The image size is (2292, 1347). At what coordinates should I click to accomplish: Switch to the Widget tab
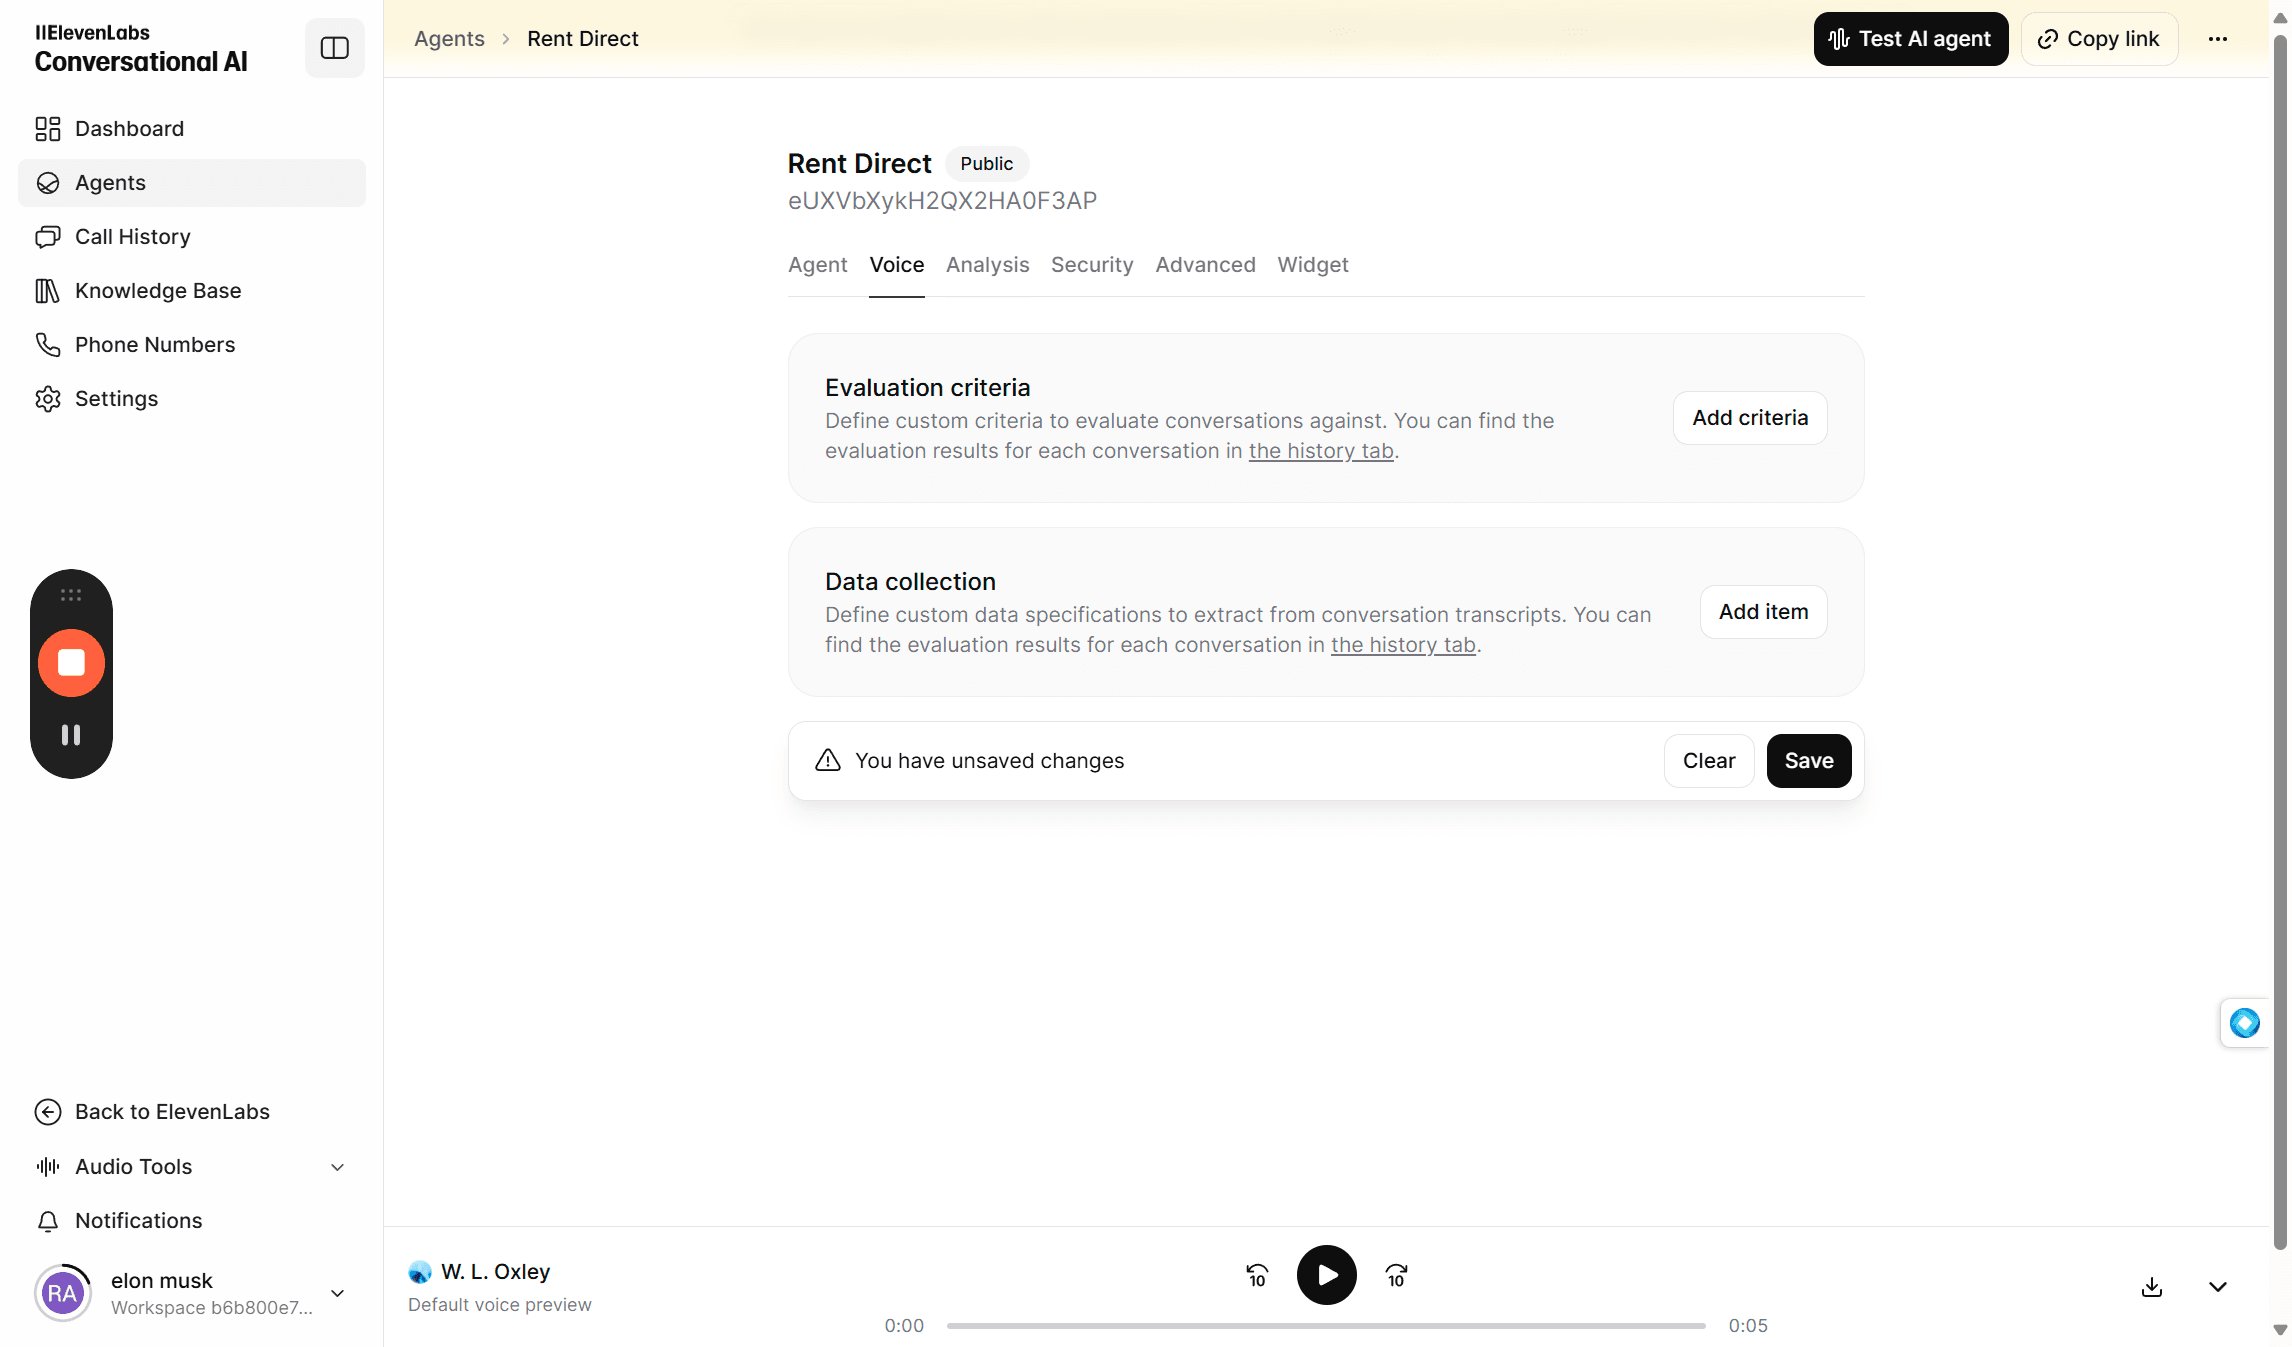click(1313, 265)
